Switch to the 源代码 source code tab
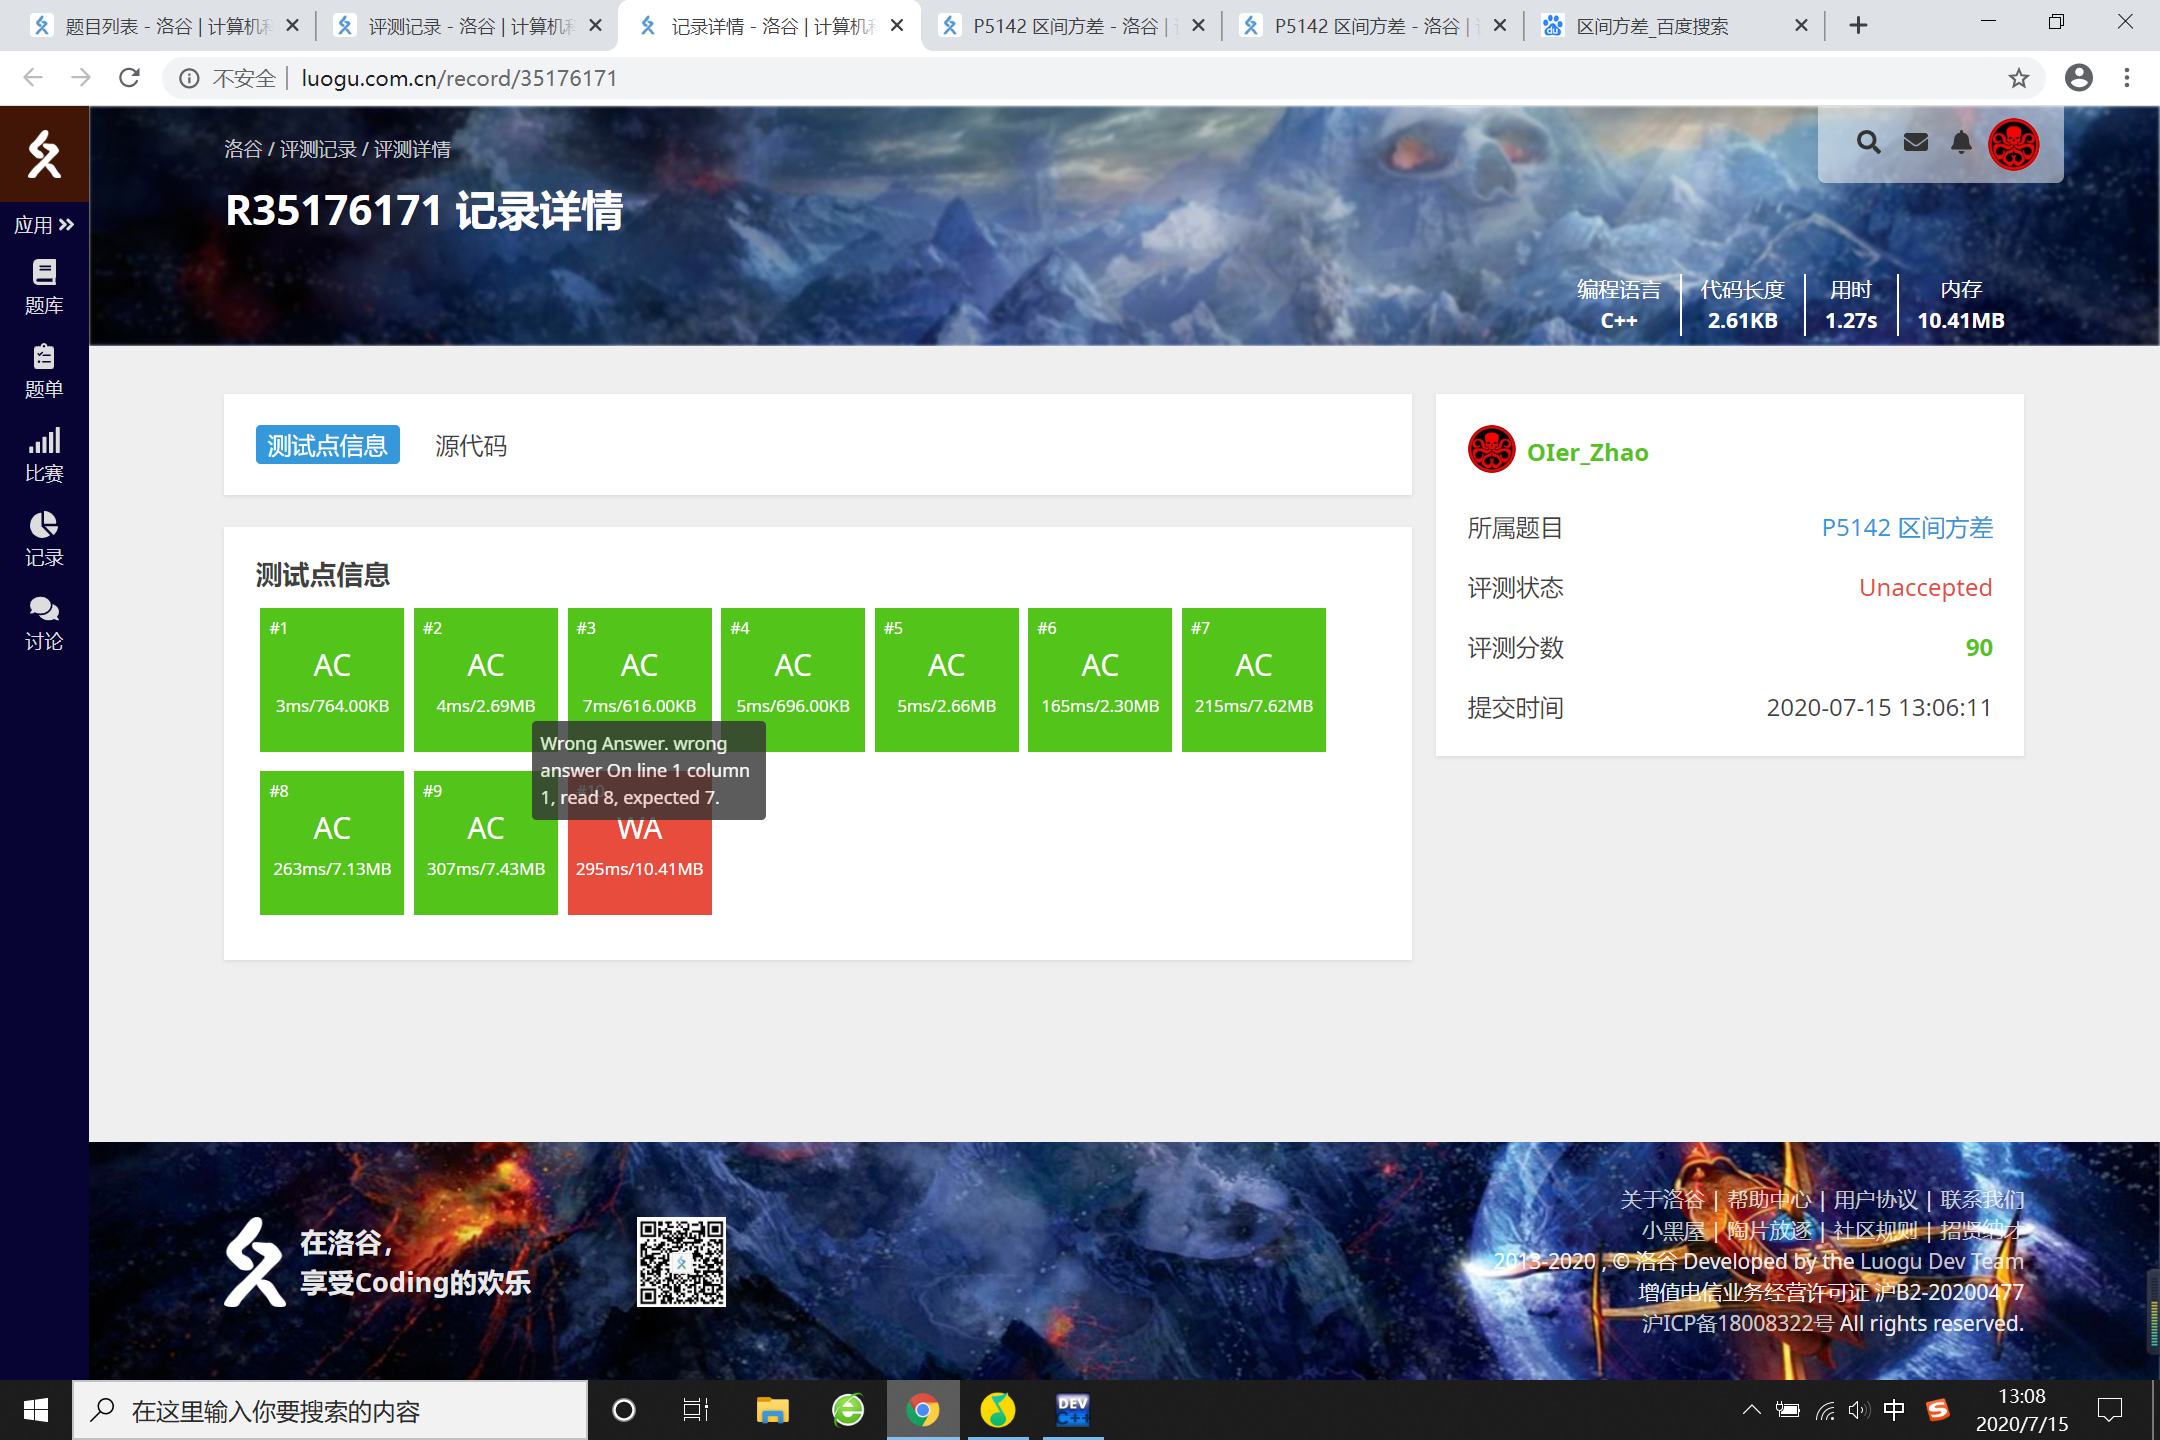This screenshot has height=1440, width=2160. coord(471,446)
